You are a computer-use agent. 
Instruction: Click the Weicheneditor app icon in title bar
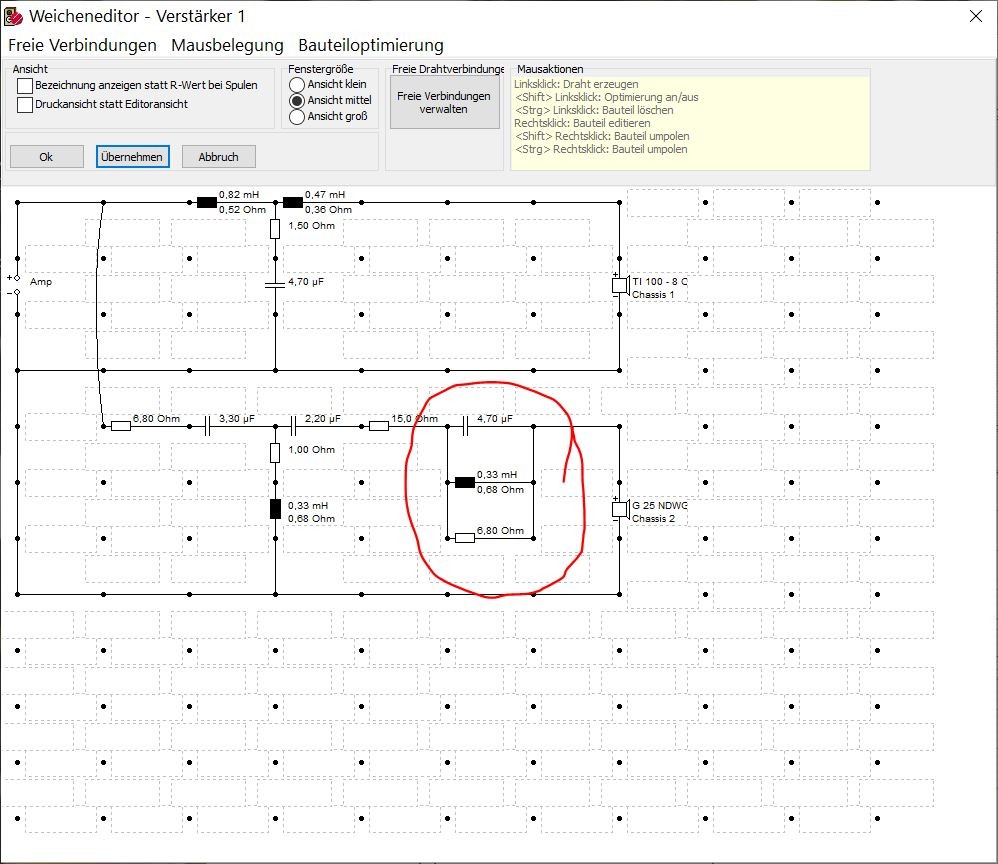pos(13,16)
